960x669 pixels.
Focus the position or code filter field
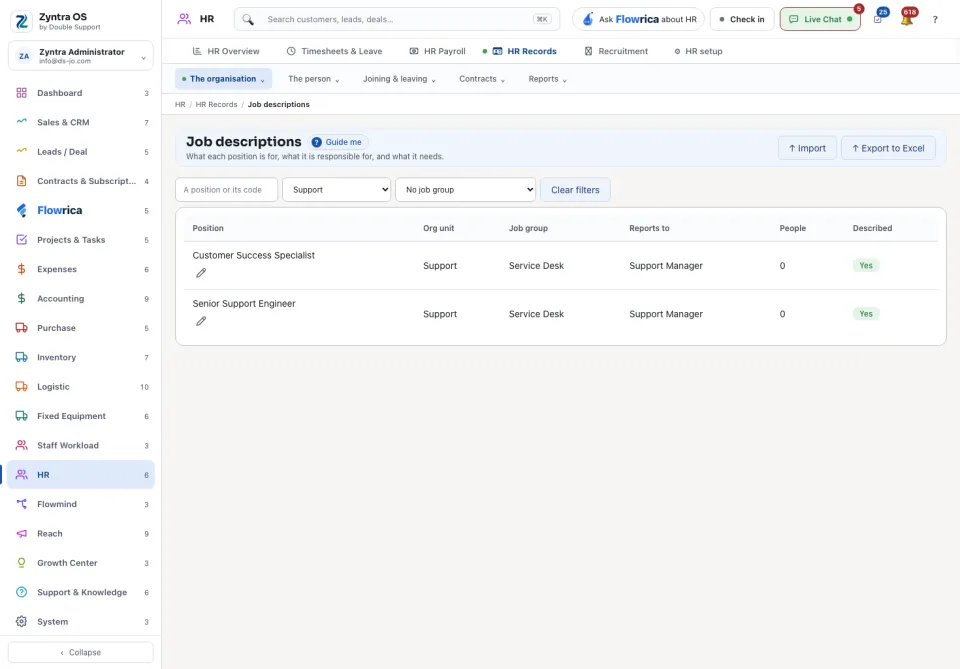[x=227, y=190]
